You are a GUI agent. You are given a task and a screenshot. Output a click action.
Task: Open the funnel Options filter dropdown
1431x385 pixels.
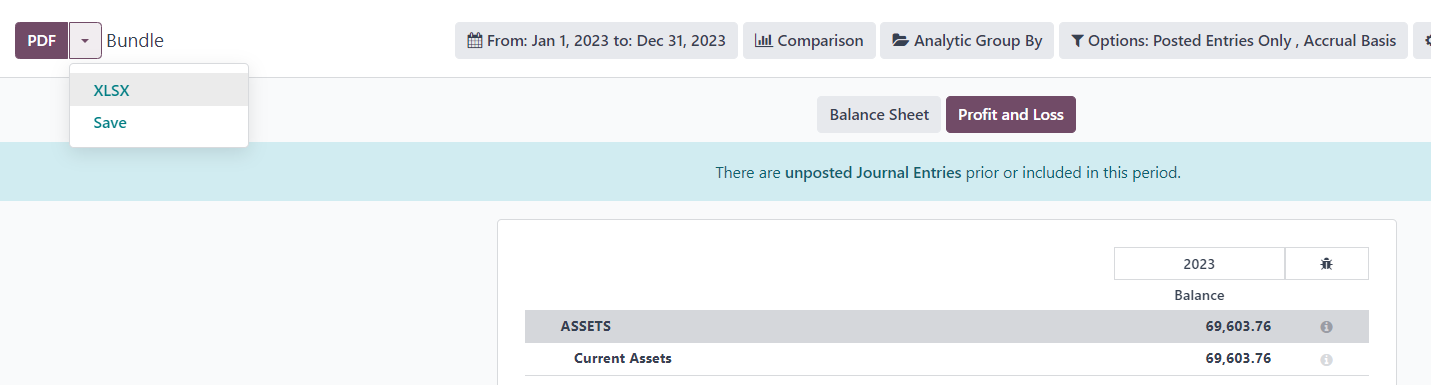click(1233, 41)
